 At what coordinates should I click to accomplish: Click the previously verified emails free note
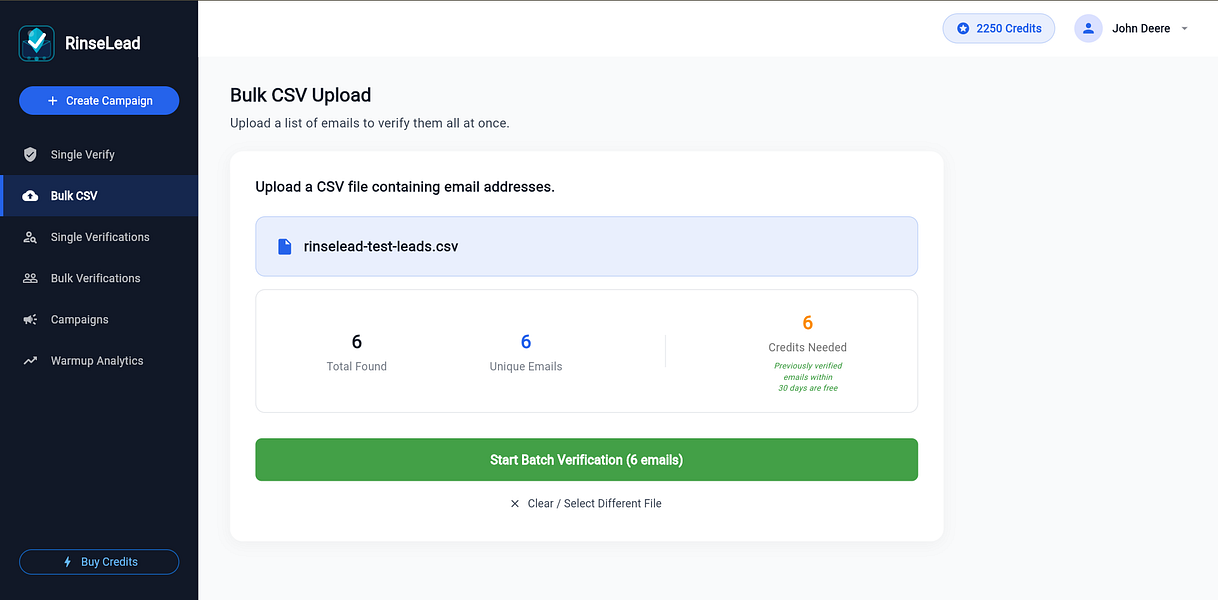click(808, 377)
